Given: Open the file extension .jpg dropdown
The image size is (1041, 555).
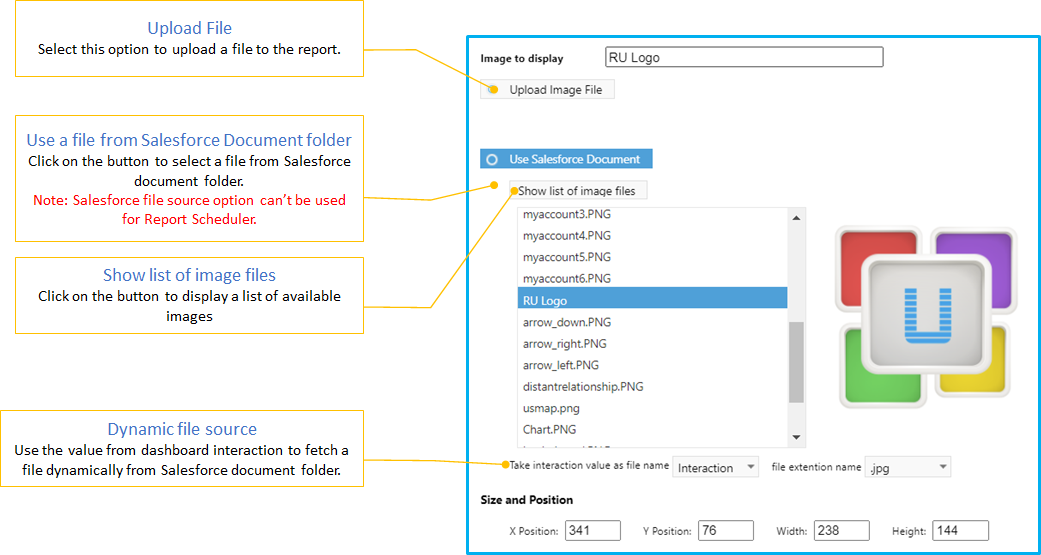Looking at the screenshot, I should tap(908, 467).
